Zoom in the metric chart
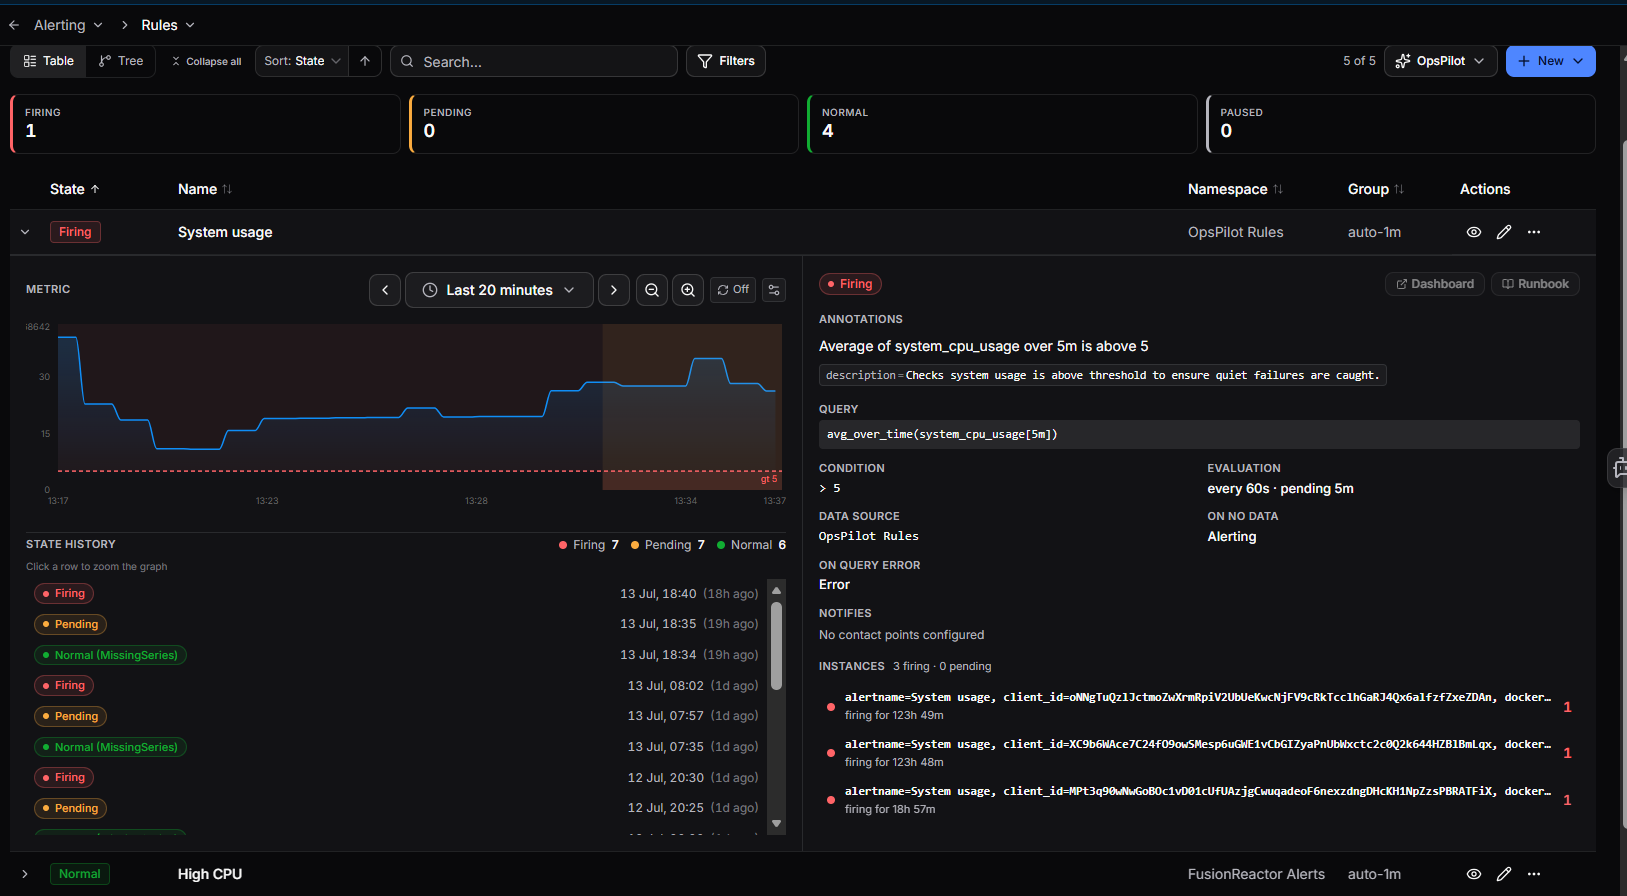Image resolution: width=1627 pixels, height=896 pixels. pos(688,290)
